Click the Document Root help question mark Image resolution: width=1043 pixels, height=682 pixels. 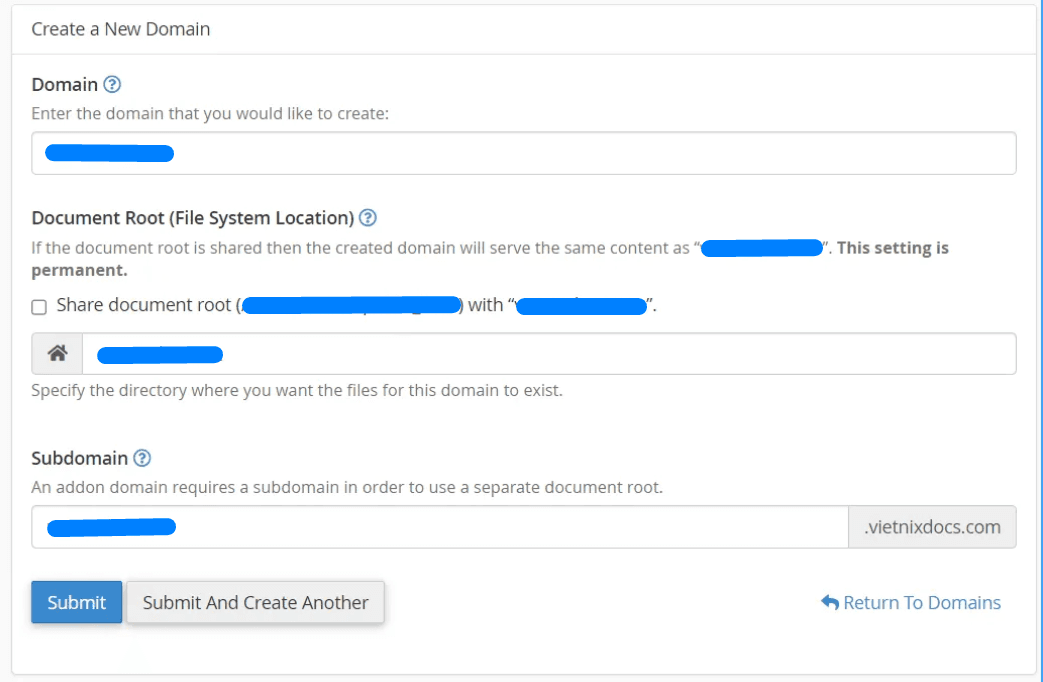pos(367,217)
